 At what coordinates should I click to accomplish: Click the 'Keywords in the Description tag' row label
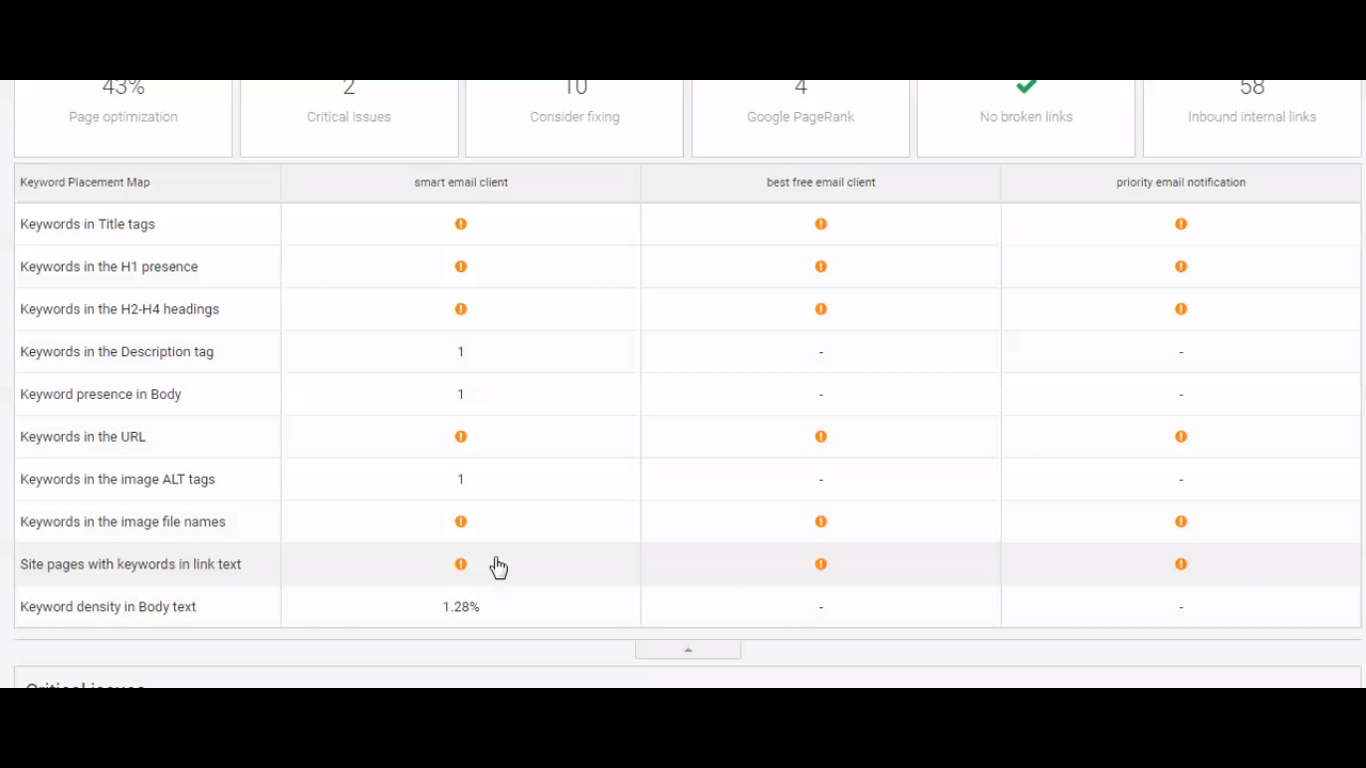(x=117, y=352)
